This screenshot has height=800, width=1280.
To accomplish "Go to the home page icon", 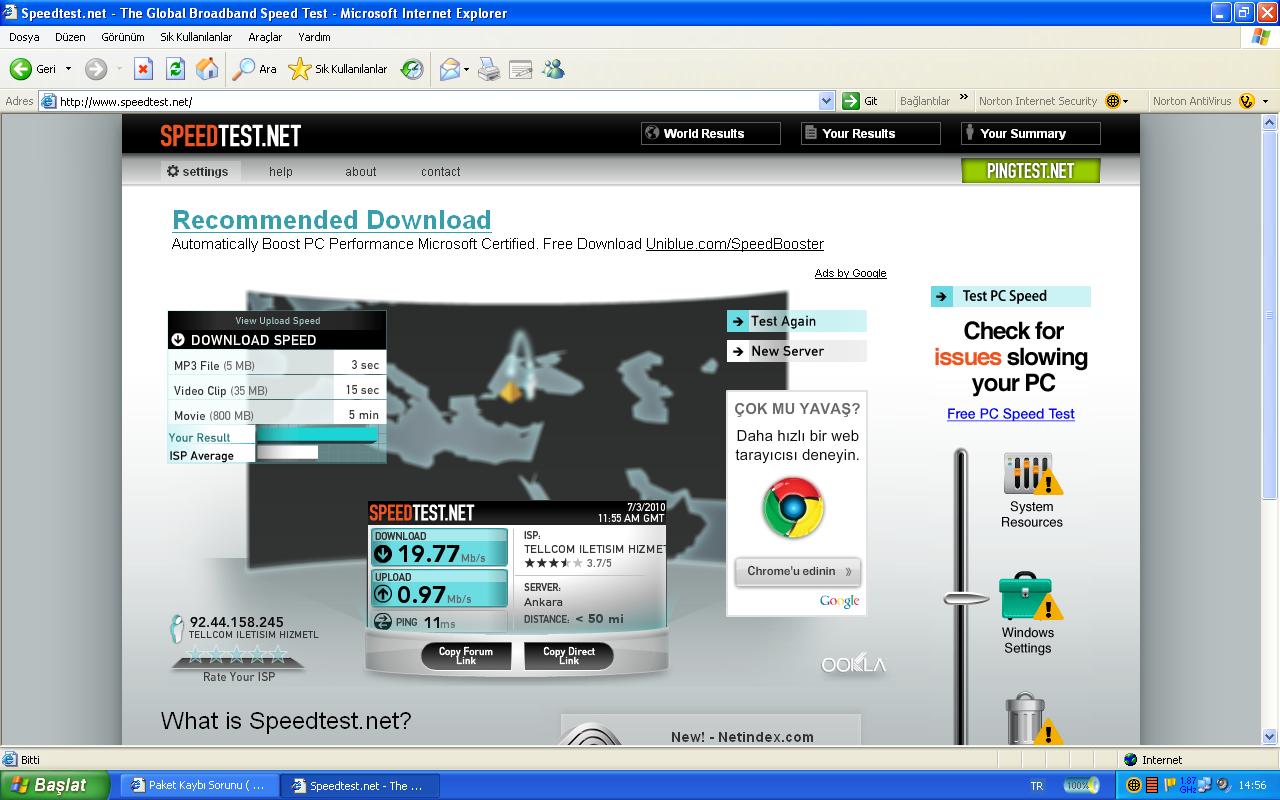I will click(x=207, y=69).
